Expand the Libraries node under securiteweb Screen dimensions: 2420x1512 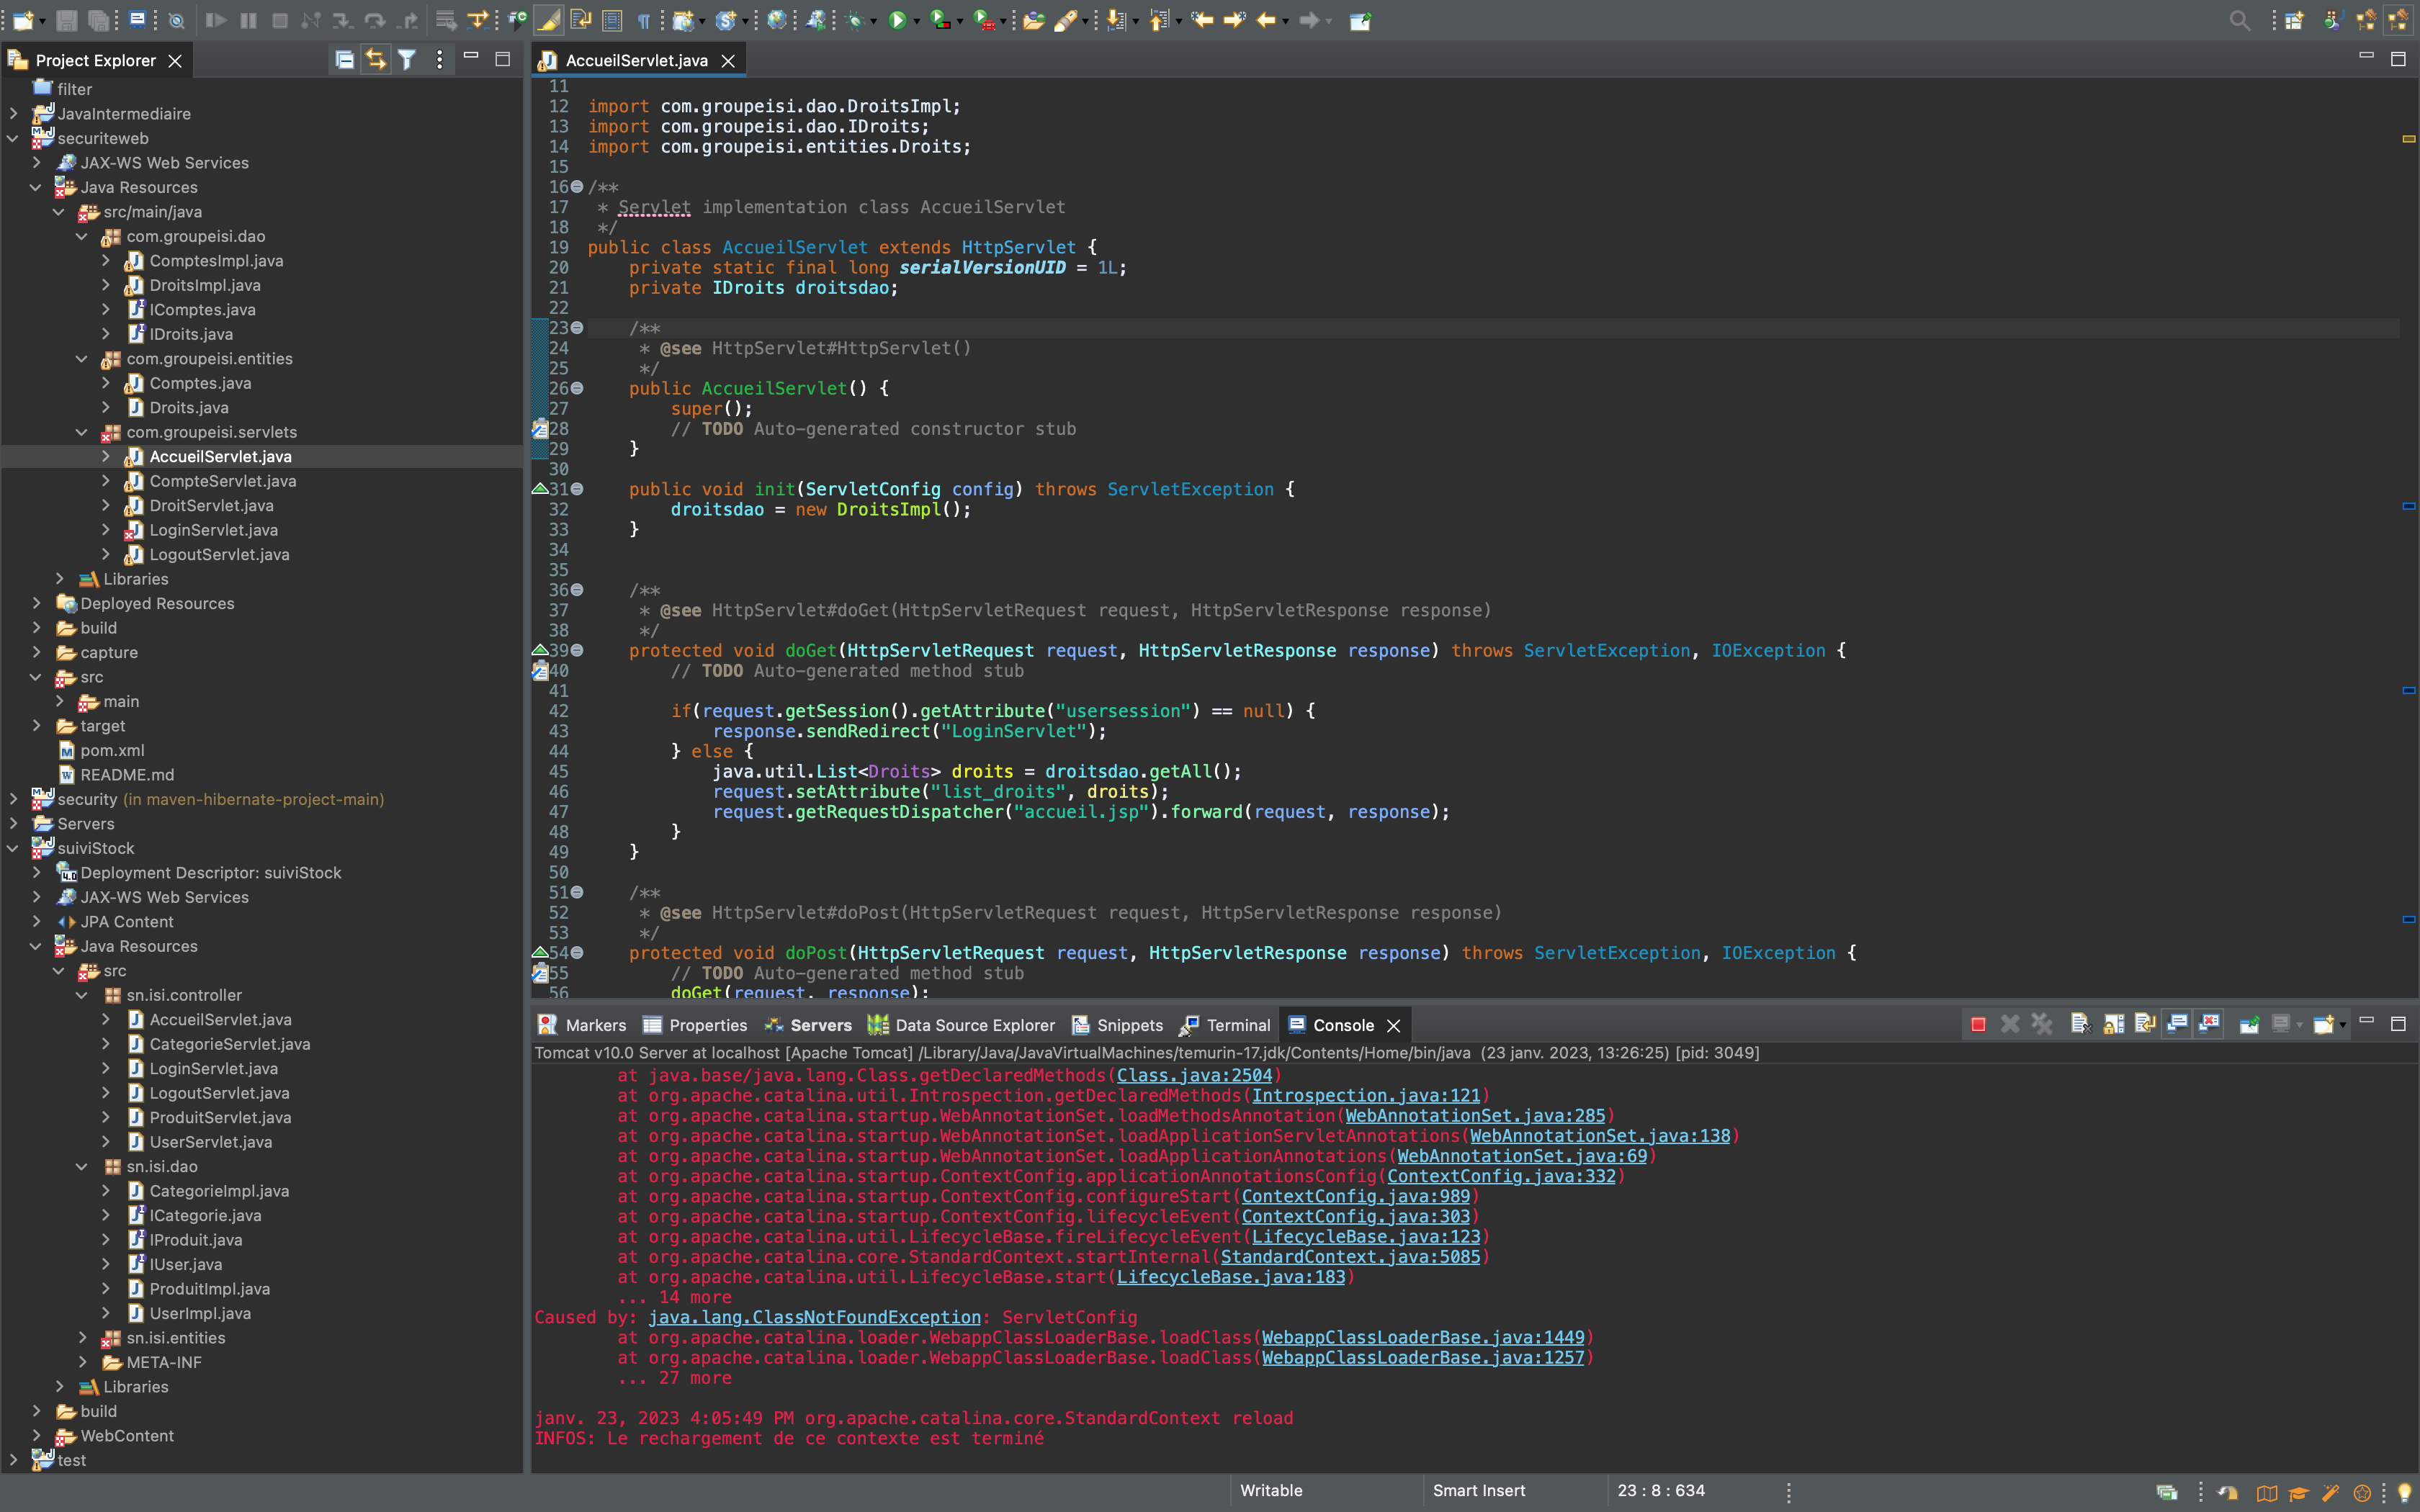[x=60, y=579]
